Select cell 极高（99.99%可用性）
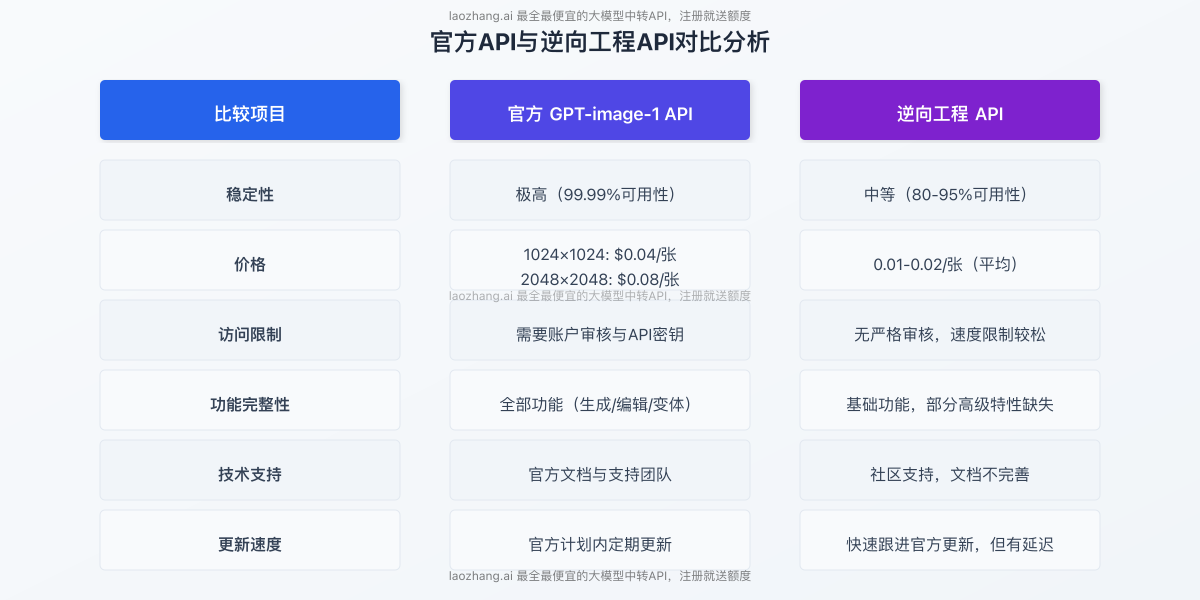This screenshot has width=1200, height=600. (600, 190)
